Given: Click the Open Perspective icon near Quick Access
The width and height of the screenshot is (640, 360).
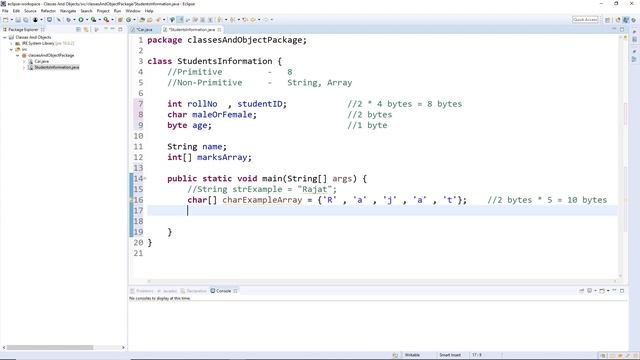Looking at the screenshot, I should pyautogui.click(x=607, y=20).
